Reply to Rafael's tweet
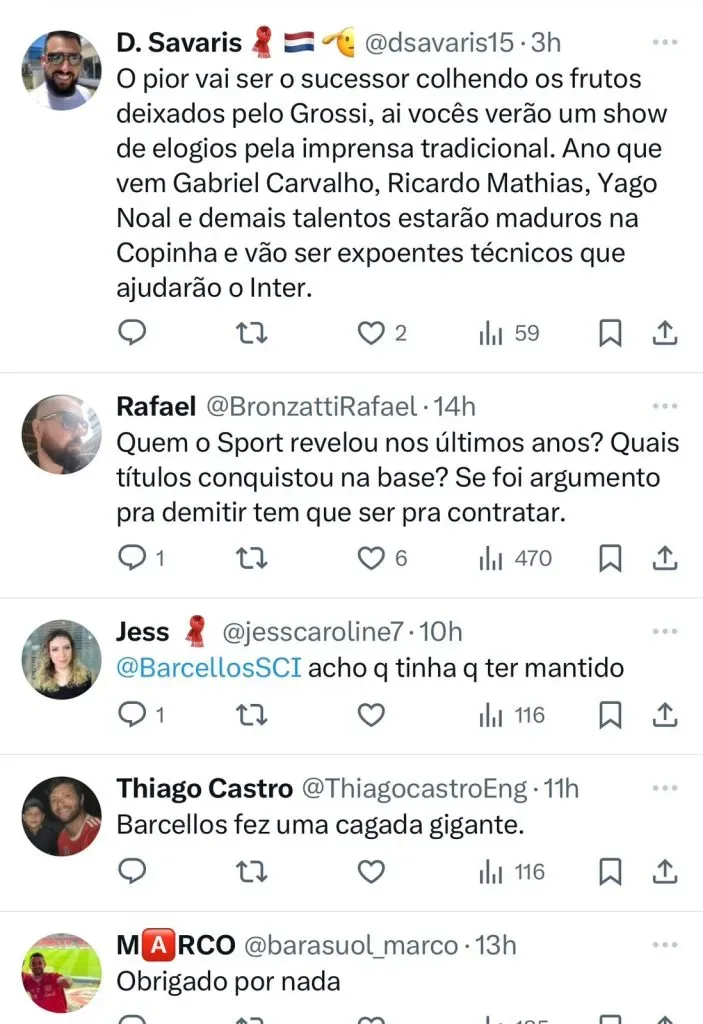 tap(132, 558)
